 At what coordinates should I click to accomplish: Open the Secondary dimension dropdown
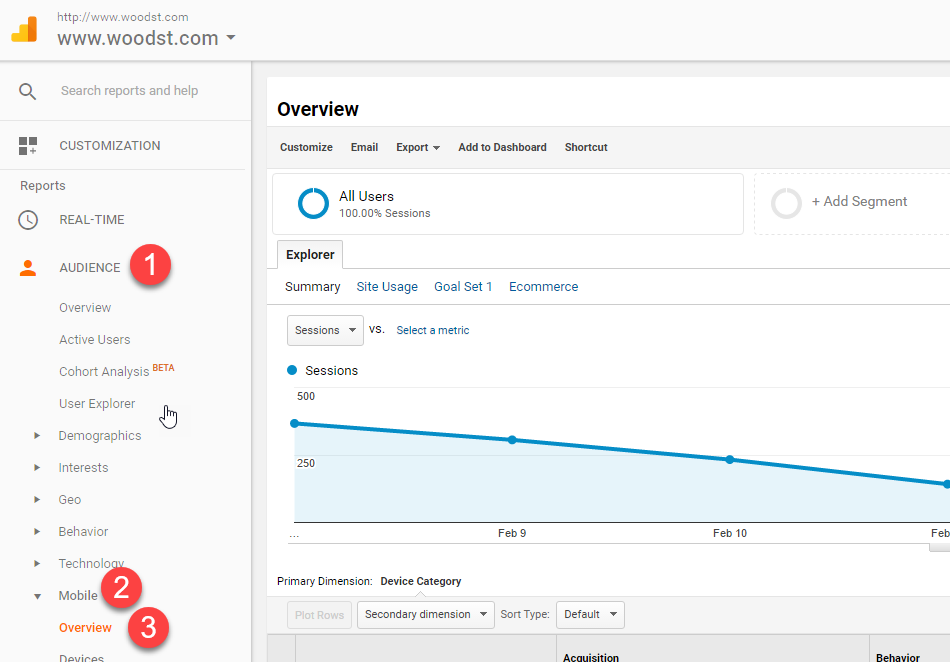pos(425,615)
